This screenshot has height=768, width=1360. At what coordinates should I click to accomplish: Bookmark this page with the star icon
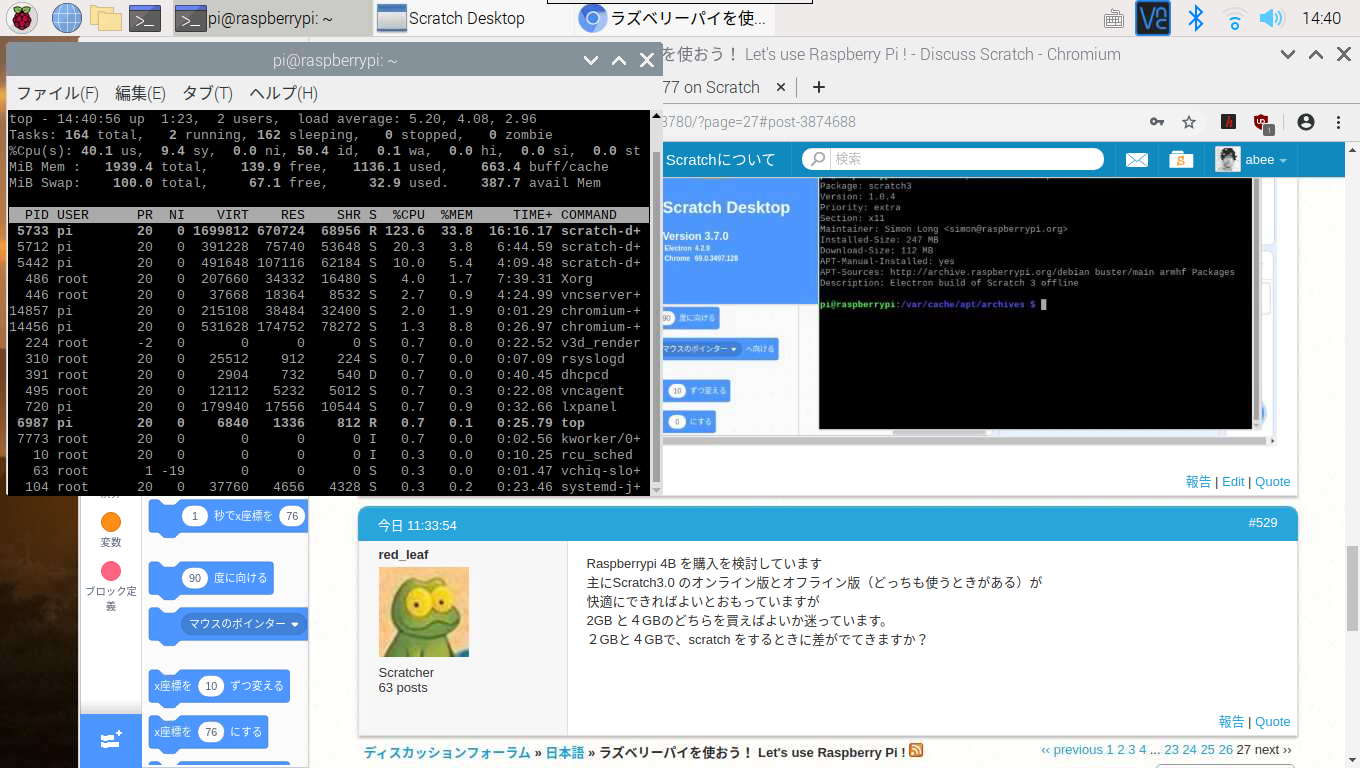coord(1189,122)
